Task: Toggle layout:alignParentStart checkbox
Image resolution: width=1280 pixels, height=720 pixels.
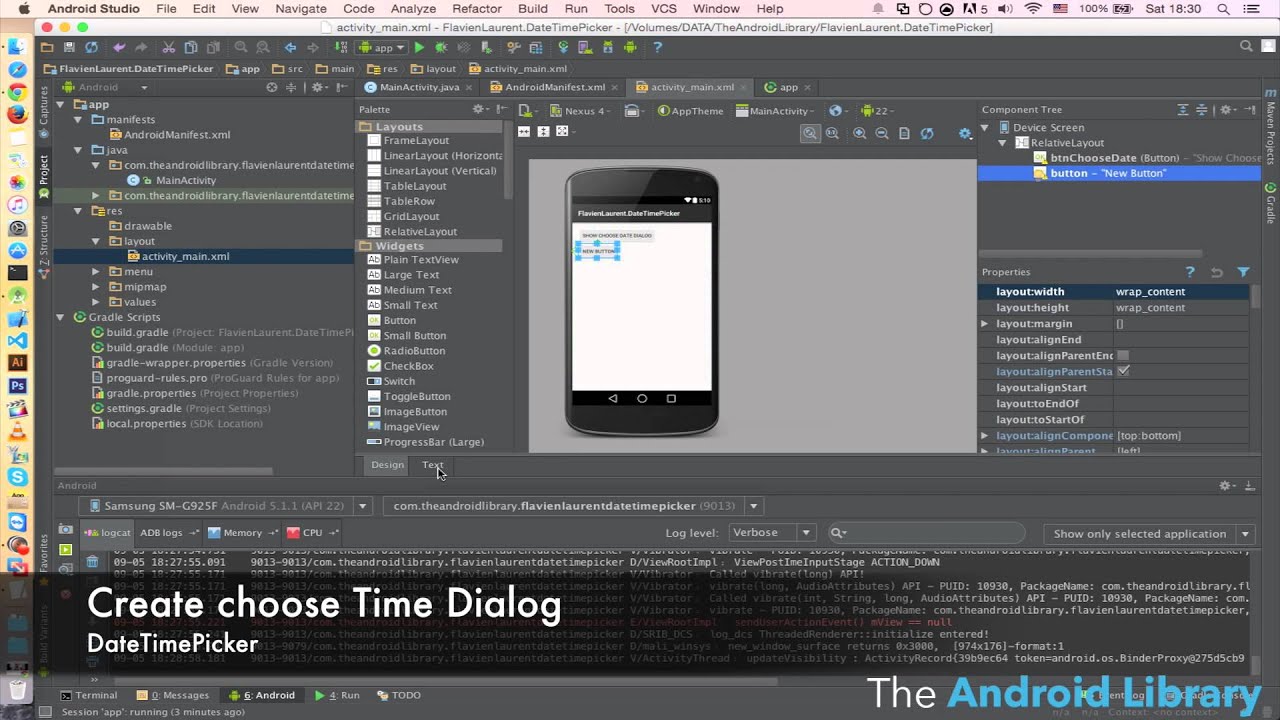Action: [1123, 371]
